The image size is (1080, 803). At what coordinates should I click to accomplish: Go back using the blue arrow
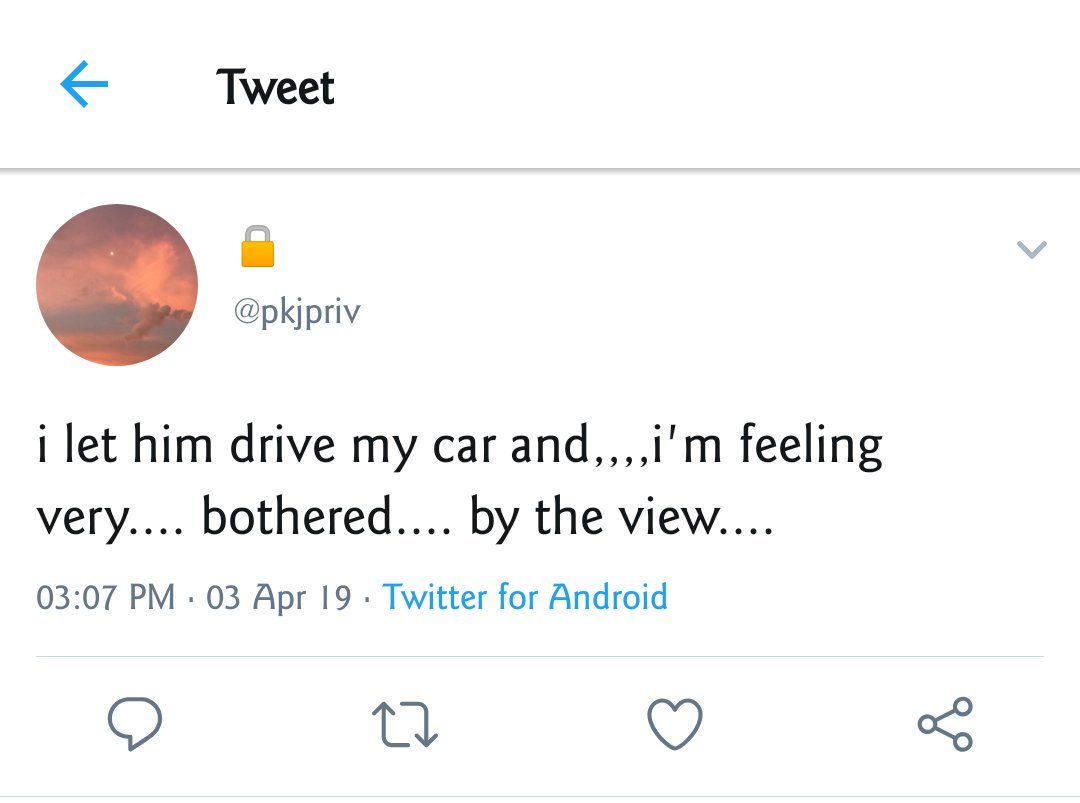[84, 84]
